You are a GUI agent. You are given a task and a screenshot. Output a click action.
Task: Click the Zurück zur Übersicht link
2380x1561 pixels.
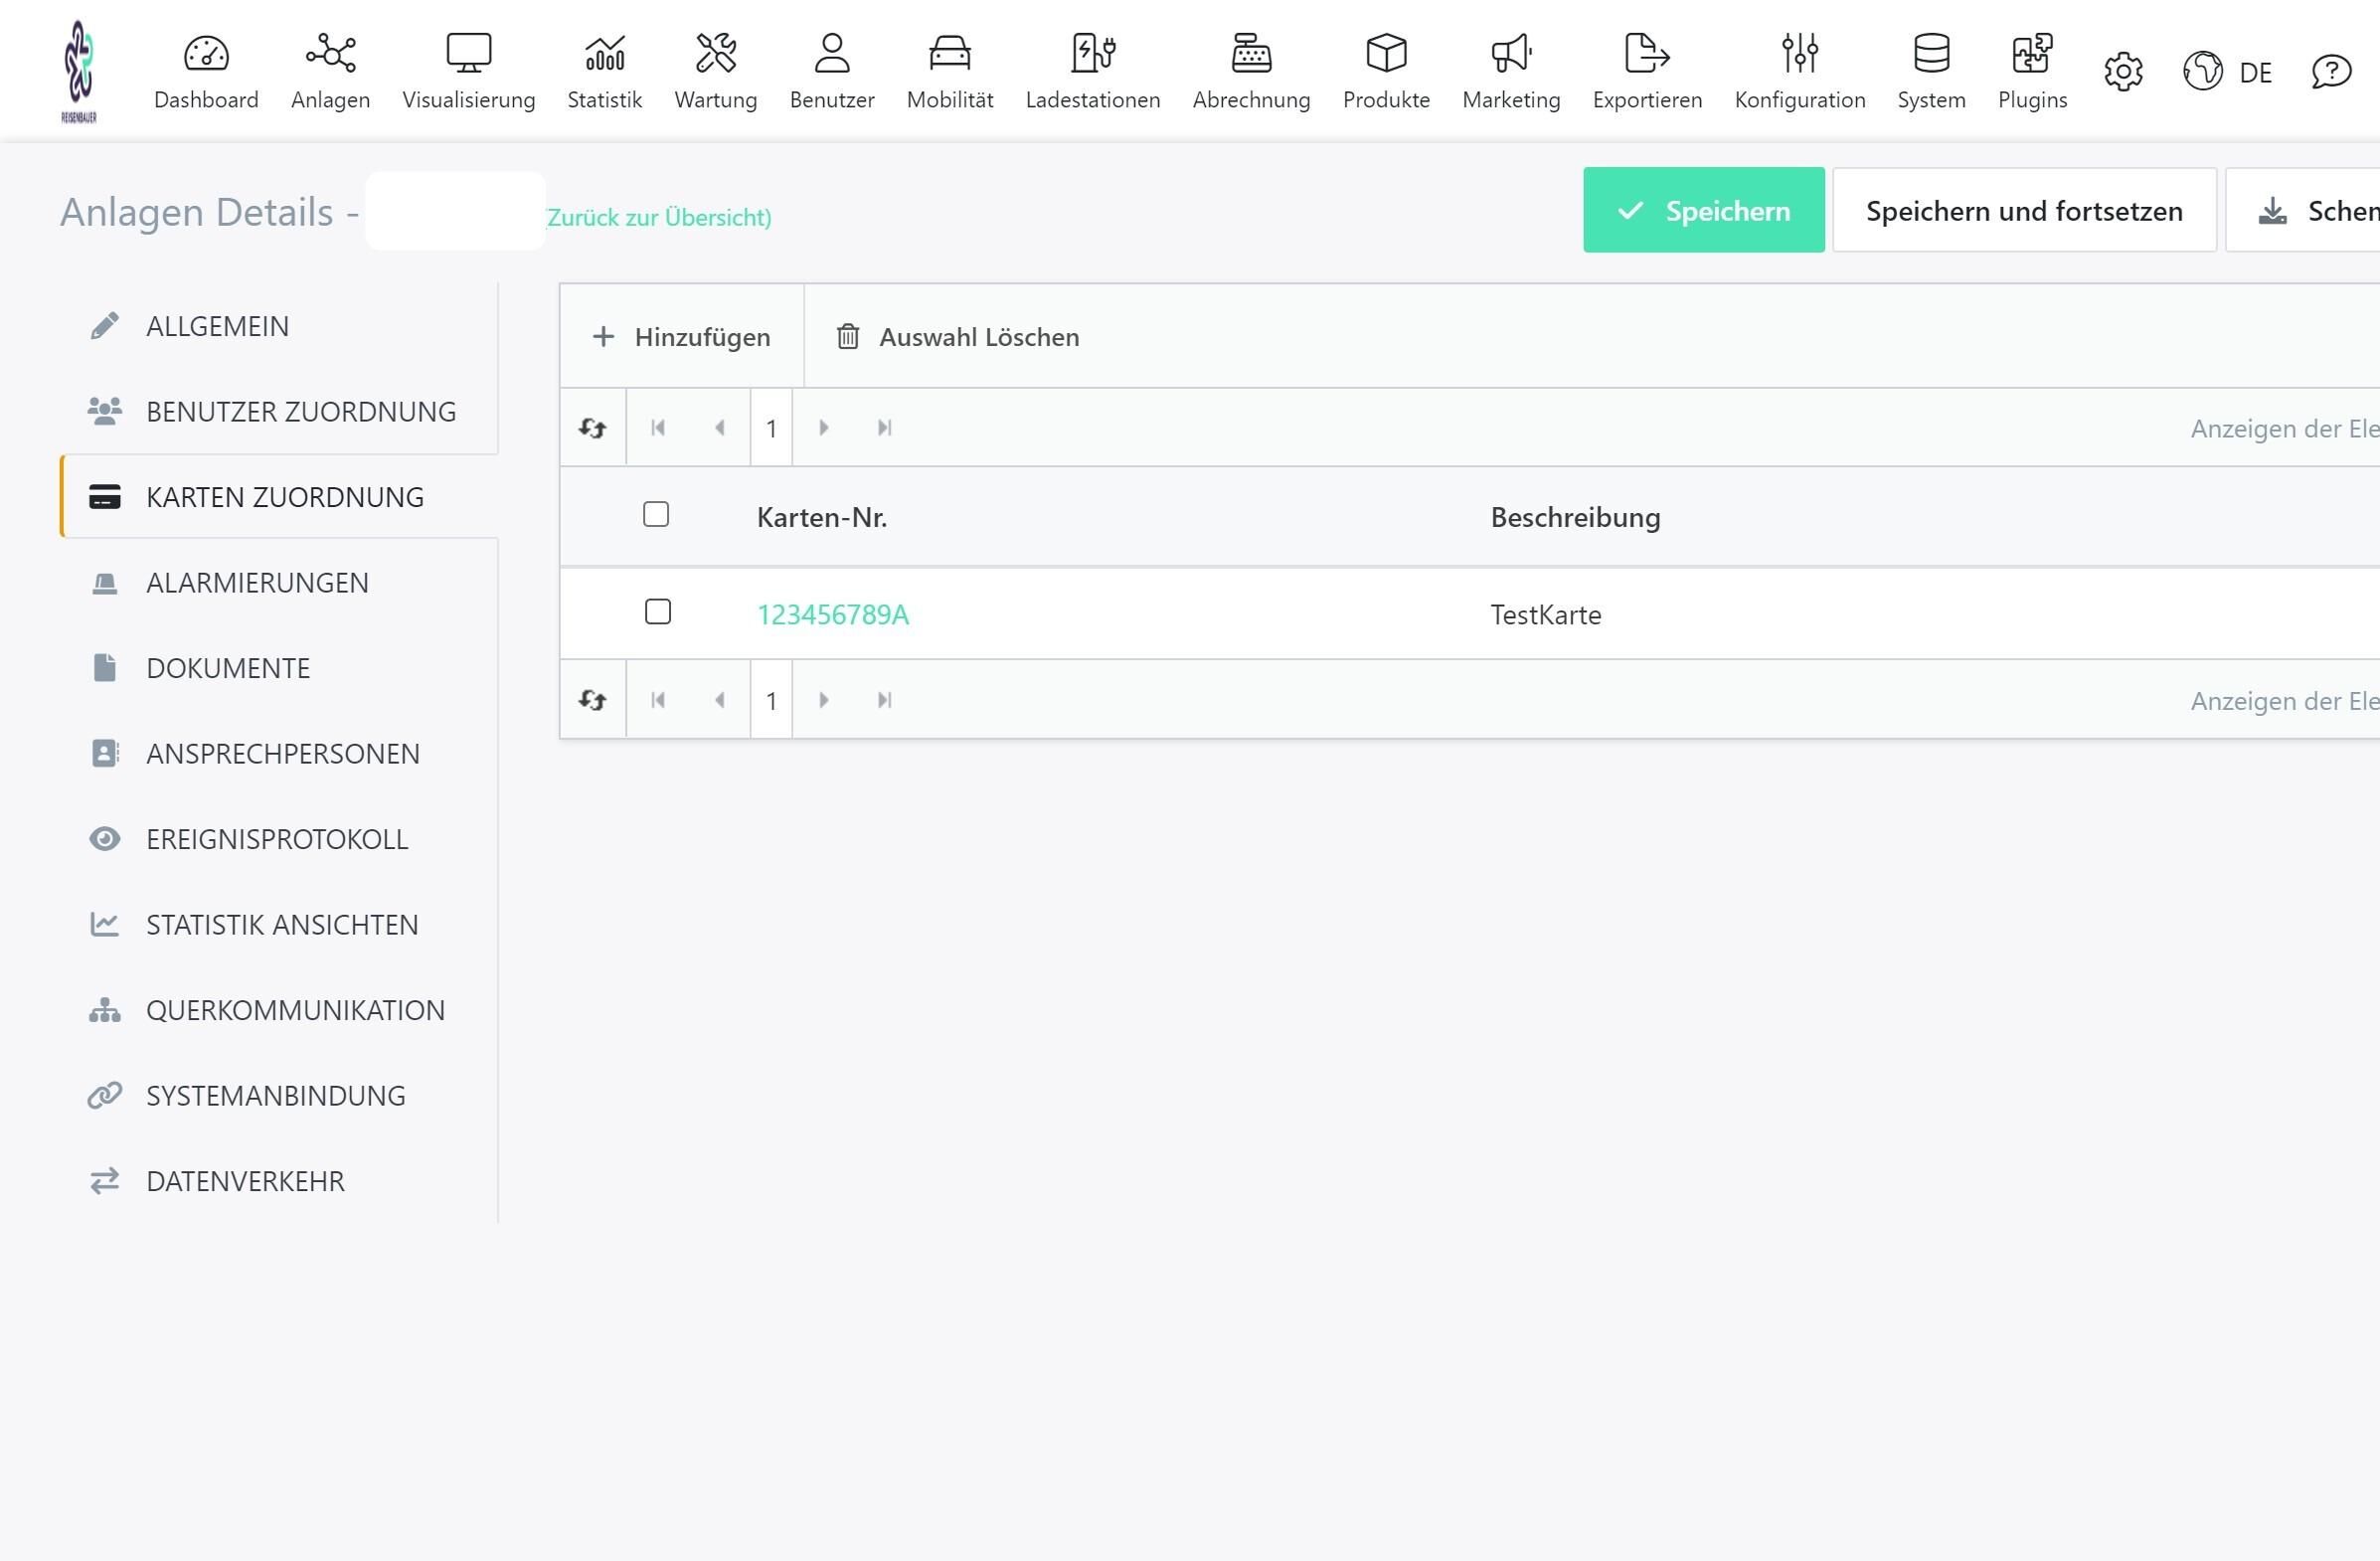pos(659,218)
